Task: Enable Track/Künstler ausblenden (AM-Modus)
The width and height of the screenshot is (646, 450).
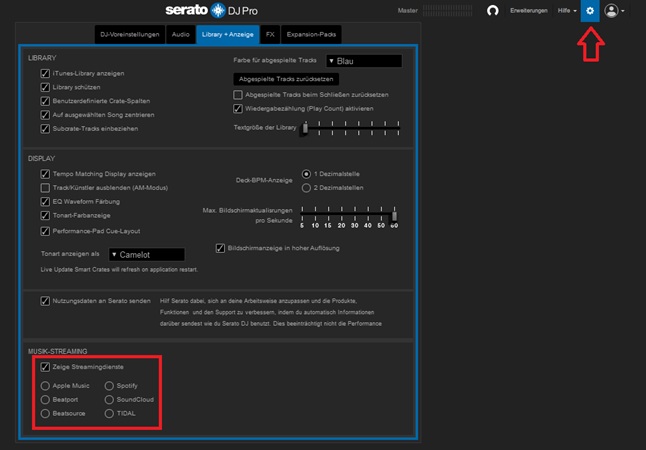Action: (x=45, y=188)
